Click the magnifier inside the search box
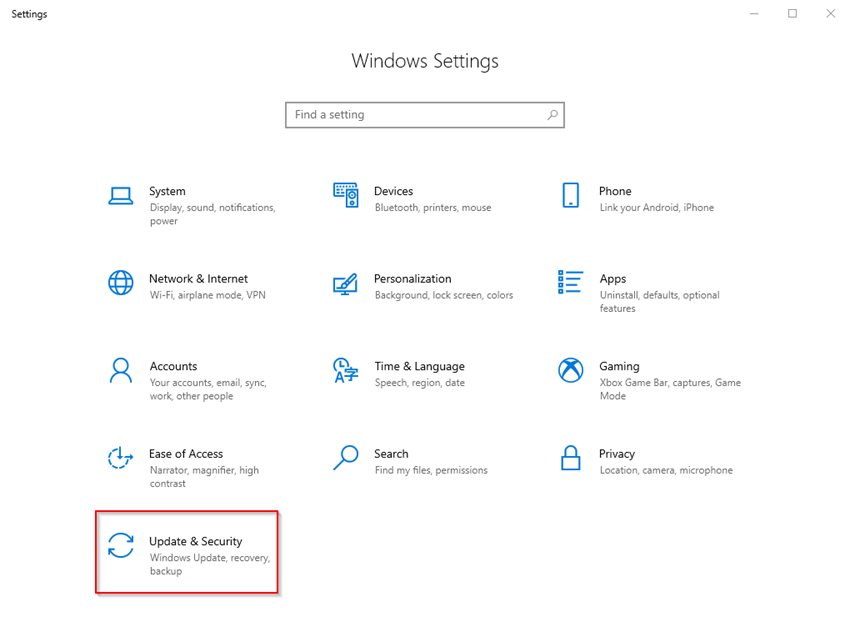This screenshot has width=850, height=637. (x=553, y=115)
